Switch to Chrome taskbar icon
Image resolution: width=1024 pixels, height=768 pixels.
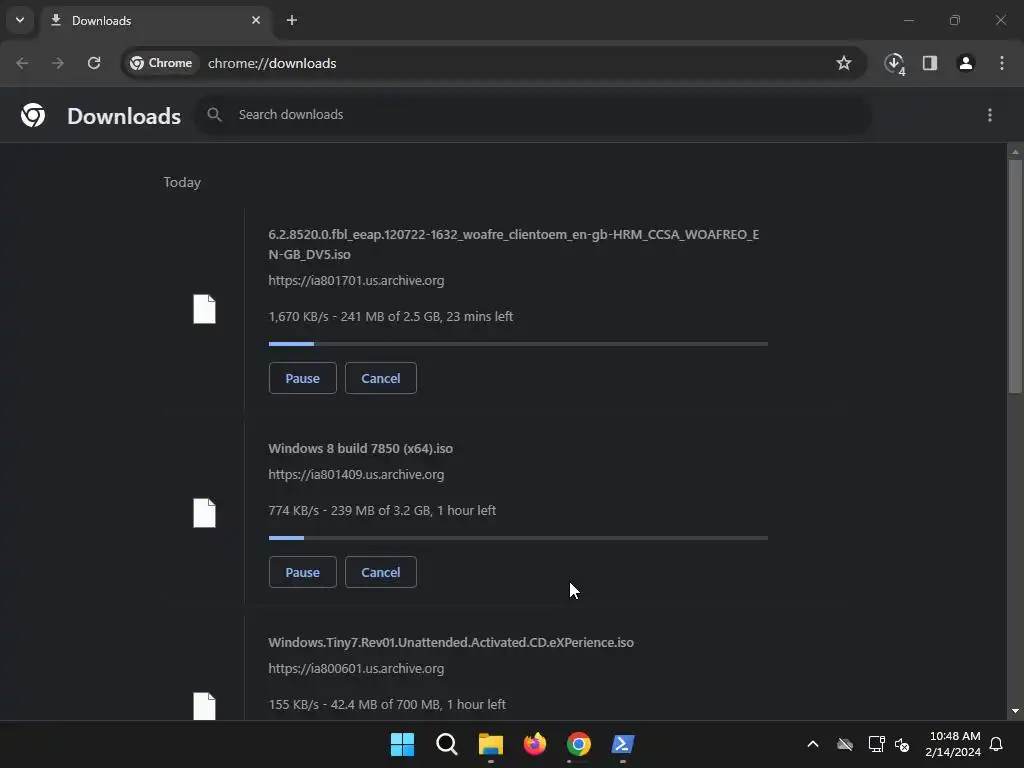[x=579, y=744]
